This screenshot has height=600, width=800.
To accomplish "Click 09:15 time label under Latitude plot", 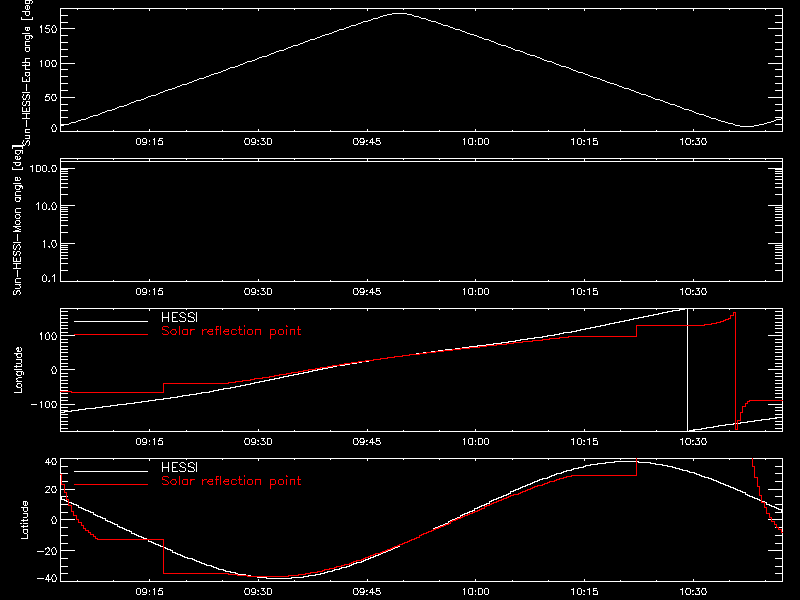I will (x=149, y=592).
